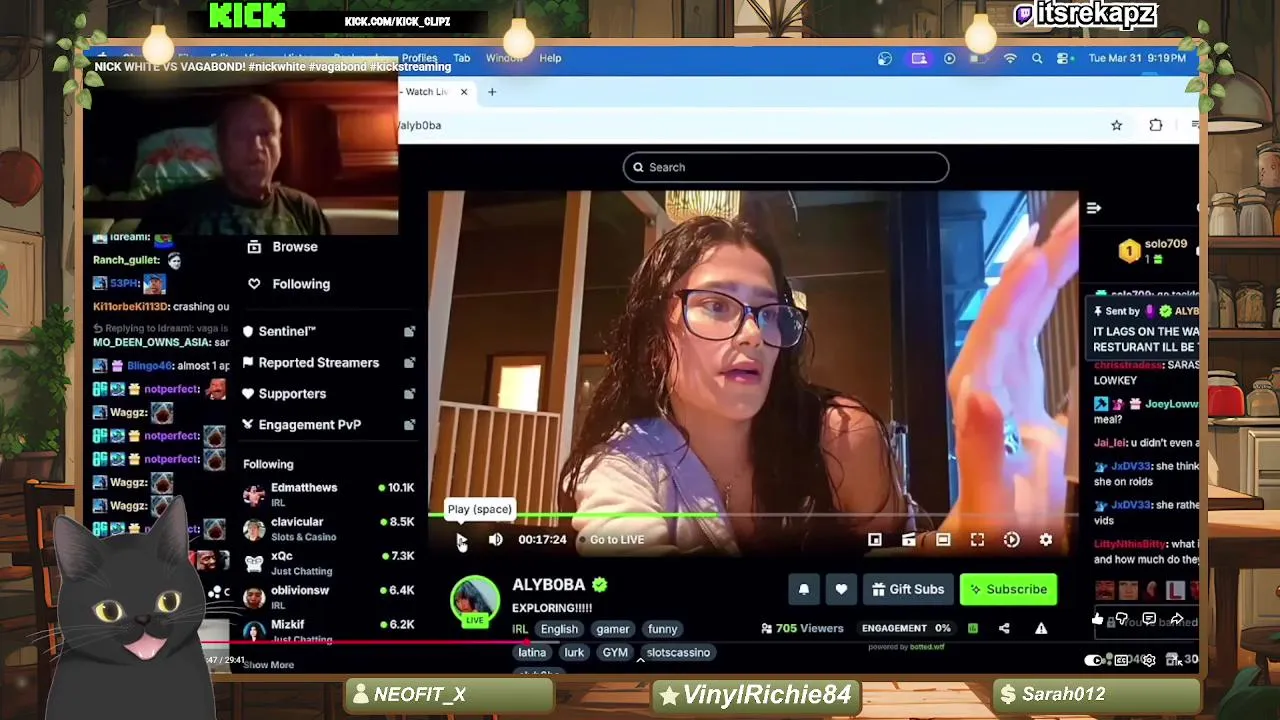Screen dimensions: 1280x720
Task: Follow ALYBOBA with the heart button
Action: (841, 589)
